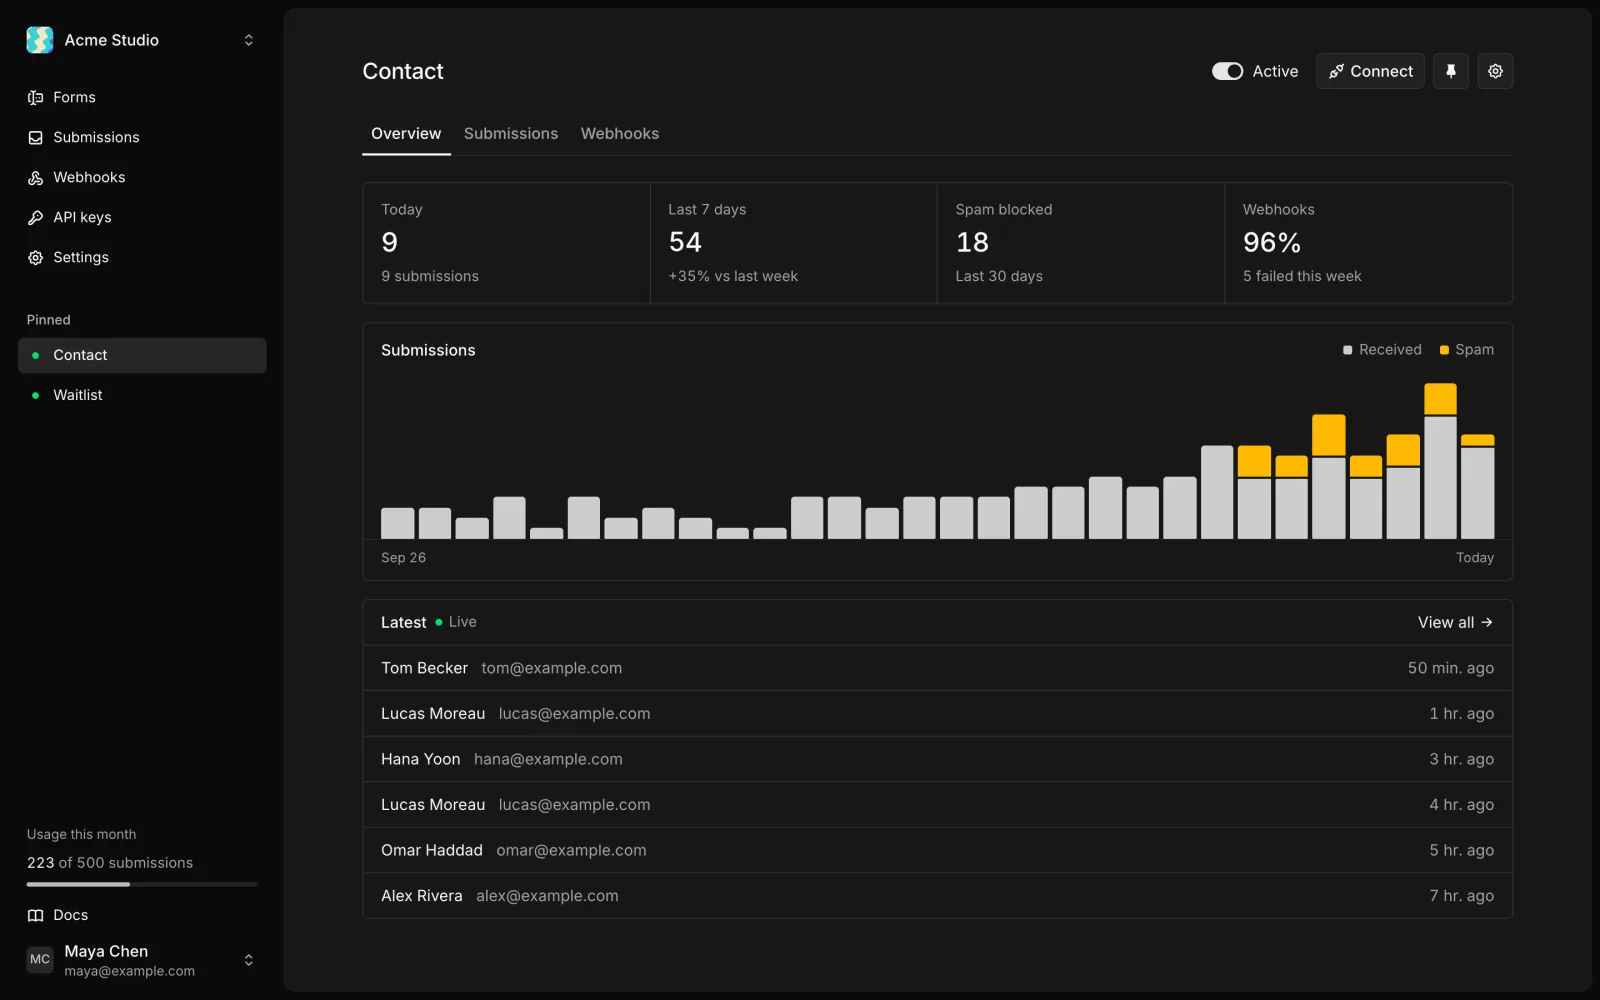Viewport: 1600px width, 1000px height.
Task: Switch to the Overview tab
Action: pyautogui.click(x=406, y=134)
